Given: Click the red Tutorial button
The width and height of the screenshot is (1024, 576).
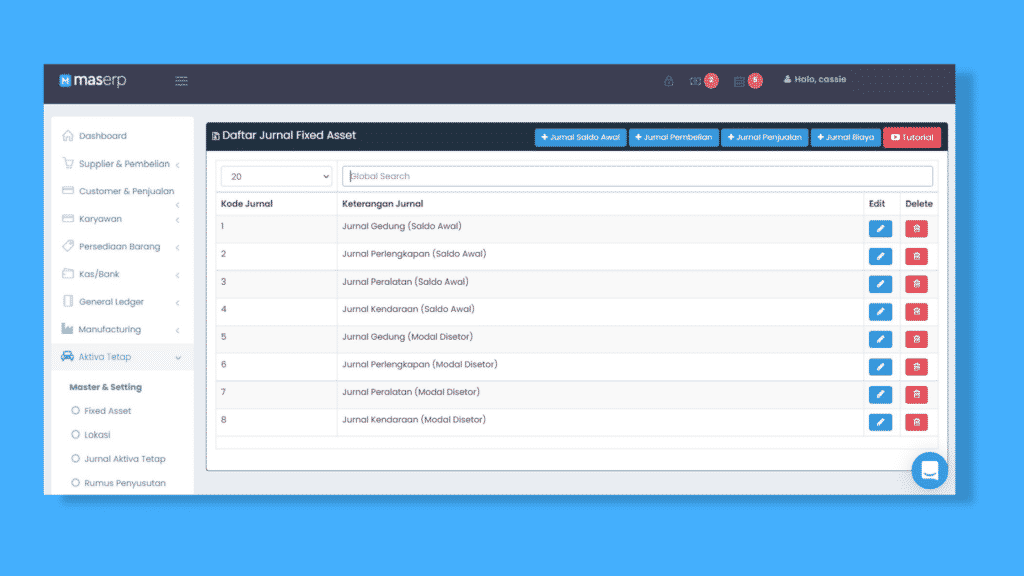Looking at the screenshot, I should tap(911, 138).
